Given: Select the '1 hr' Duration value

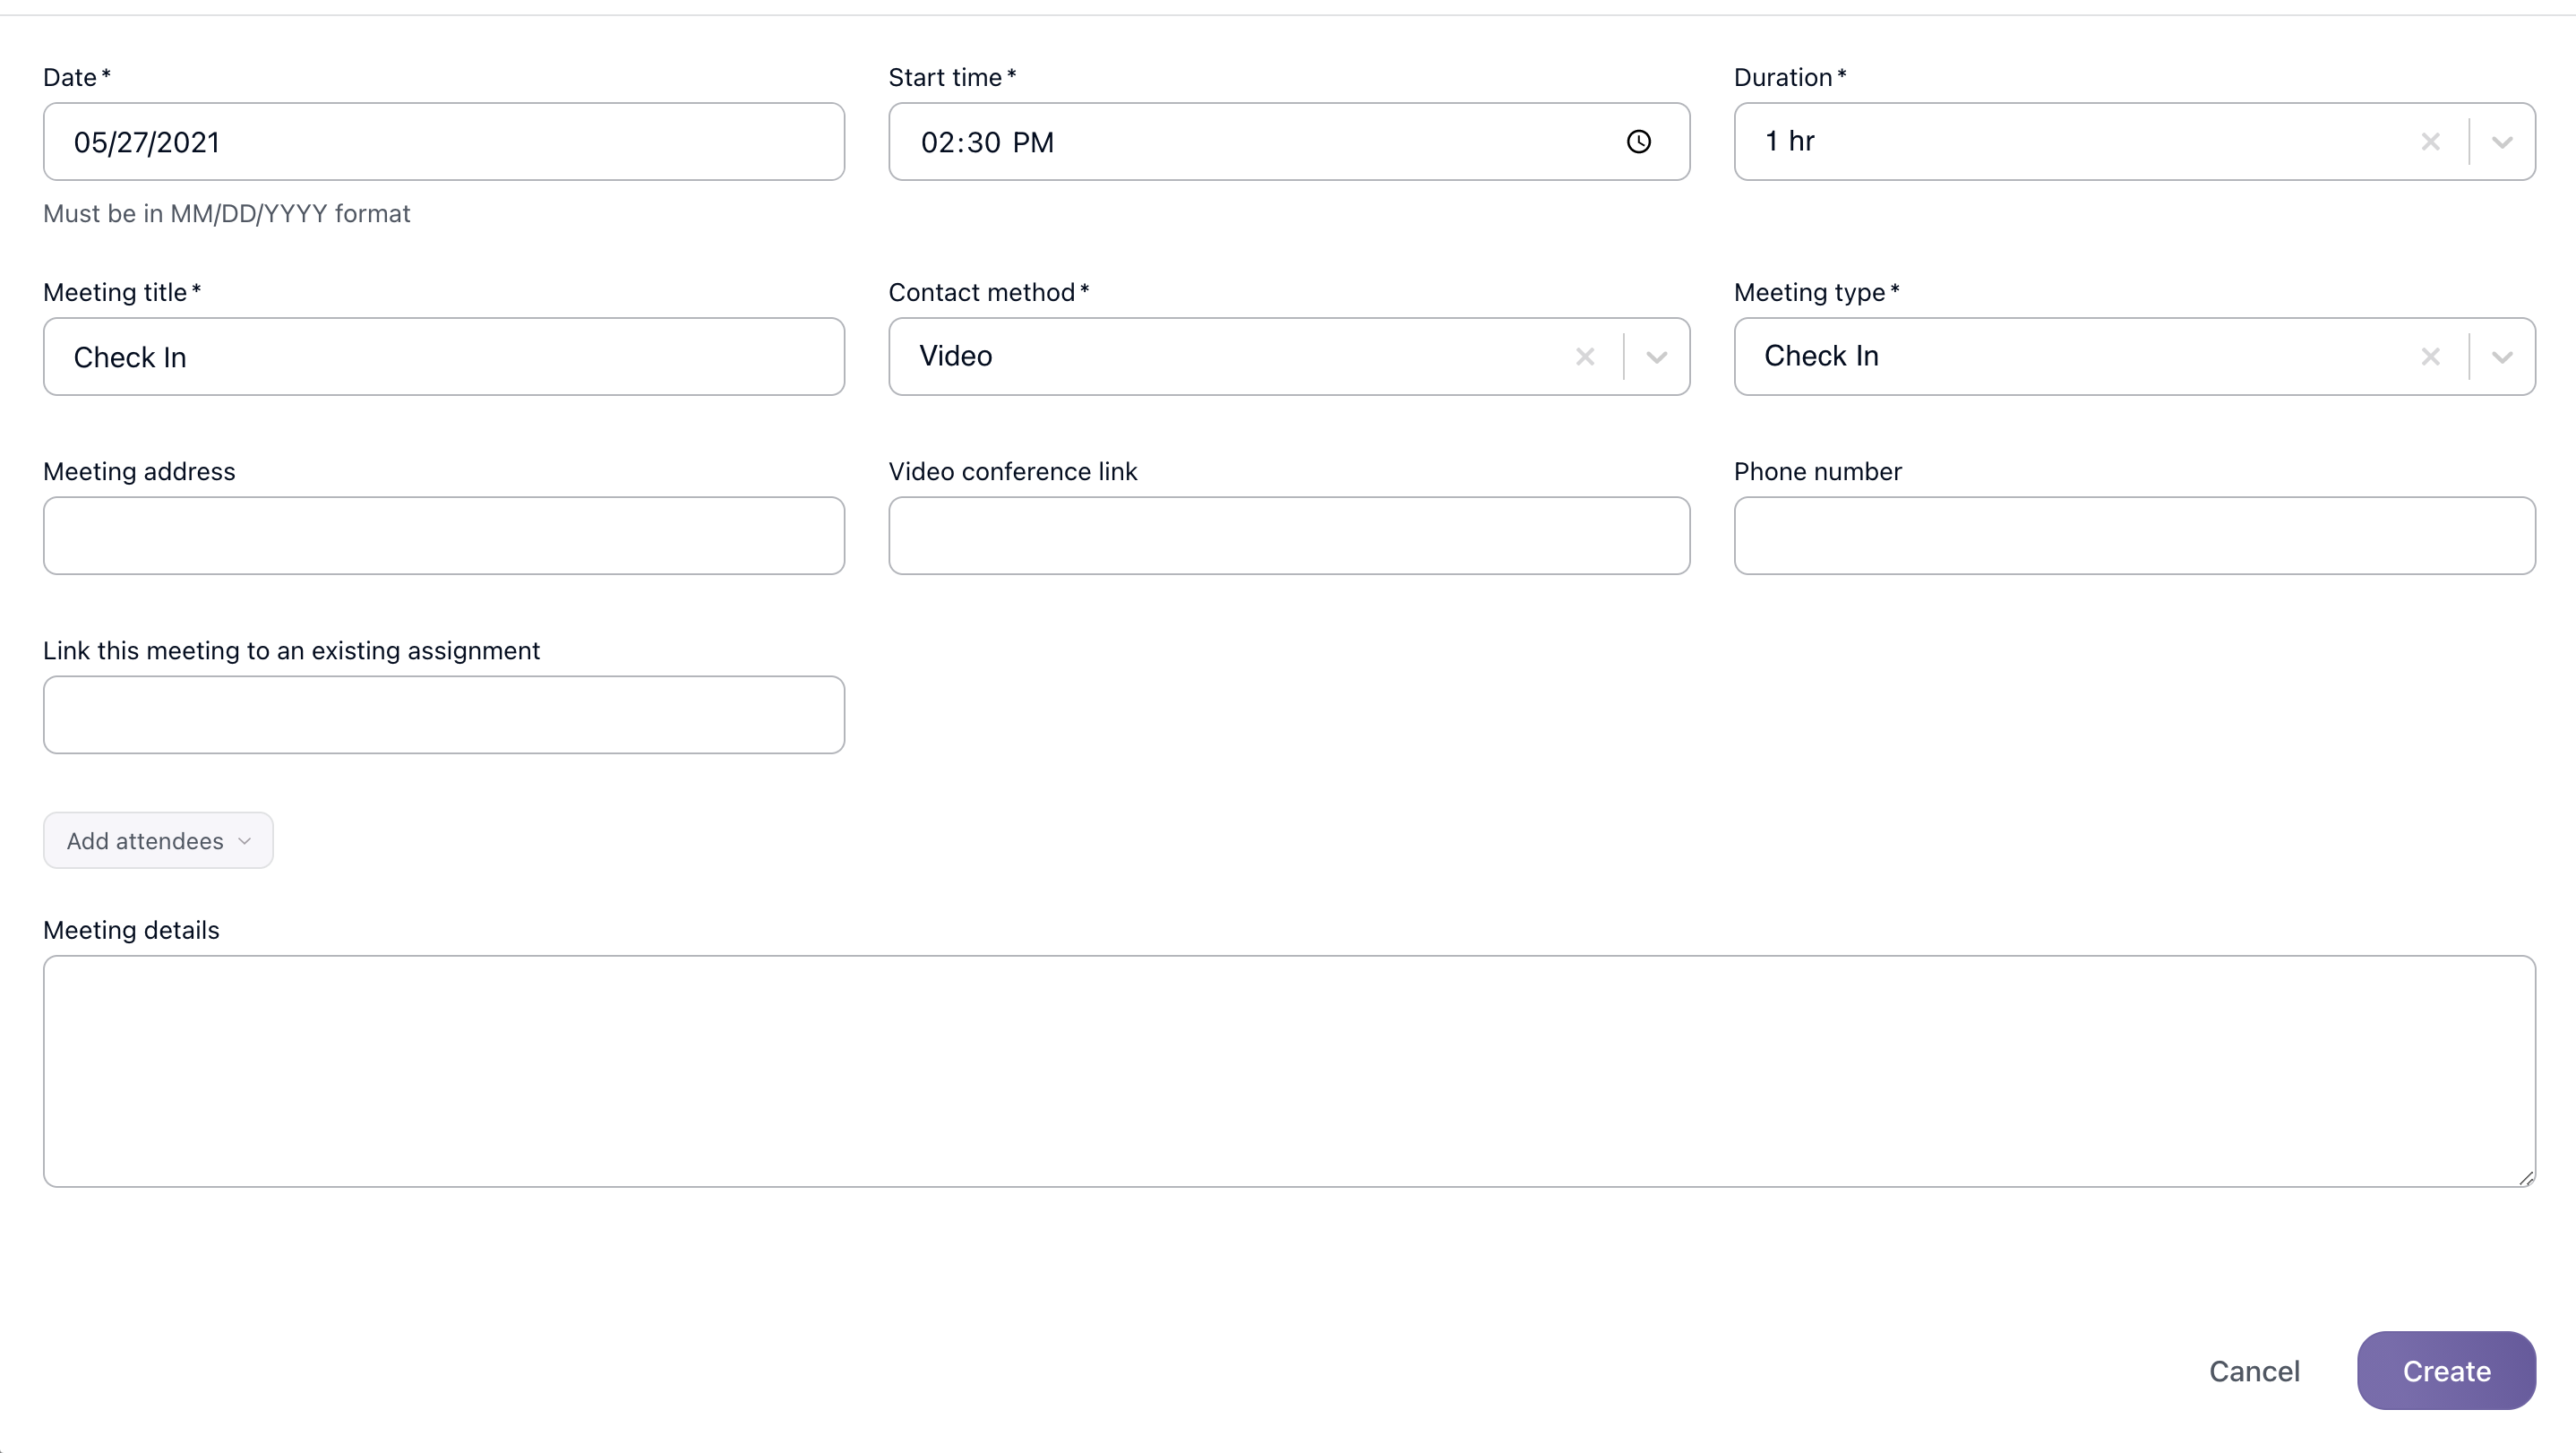Looking at the screenshot, I should [1789, 141].
